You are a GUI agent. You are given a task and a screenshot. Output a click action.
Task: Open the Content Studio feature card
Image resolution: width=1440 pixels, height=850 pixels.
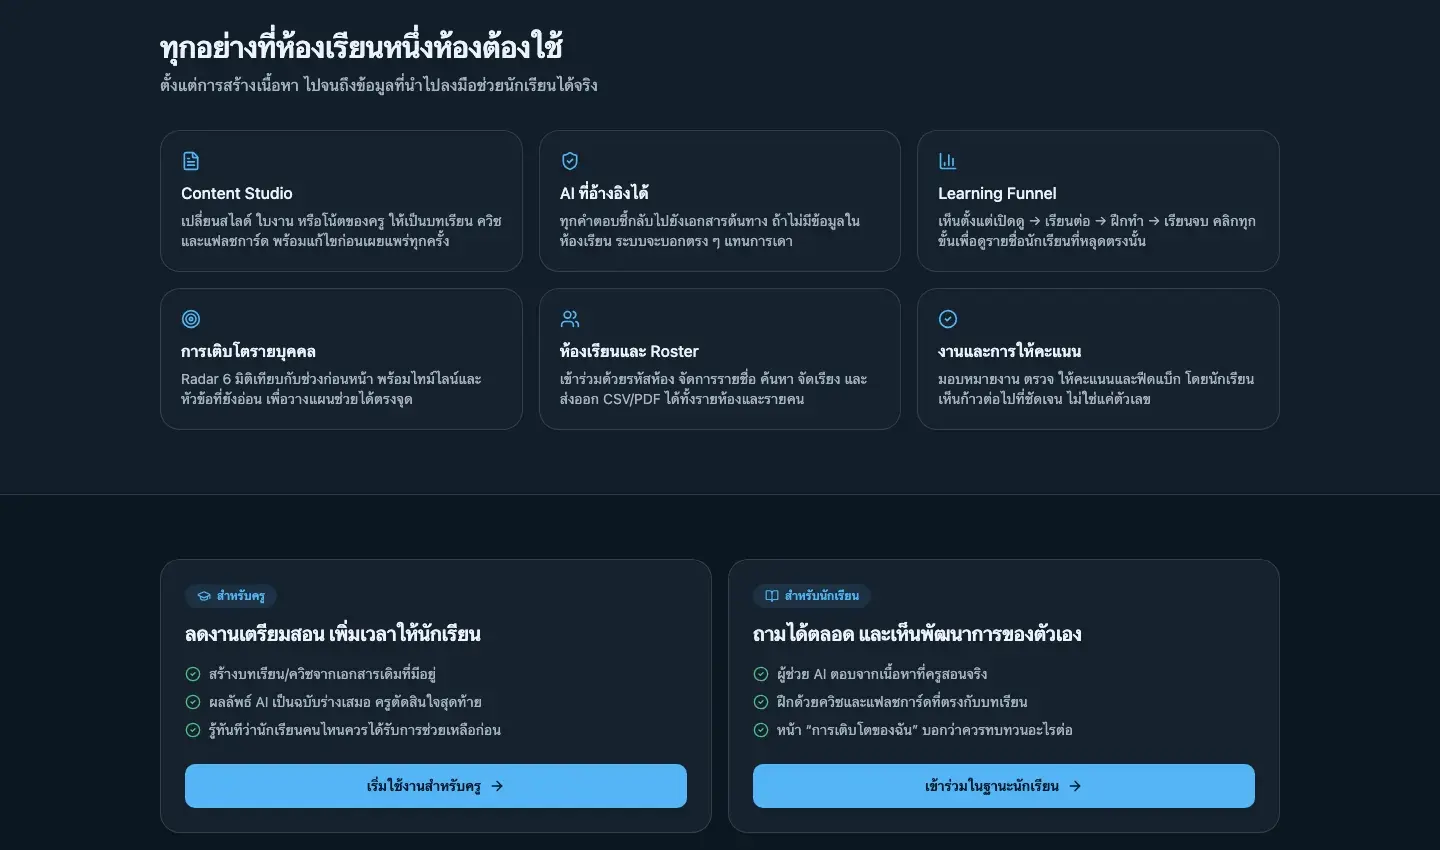click(341, 201)
